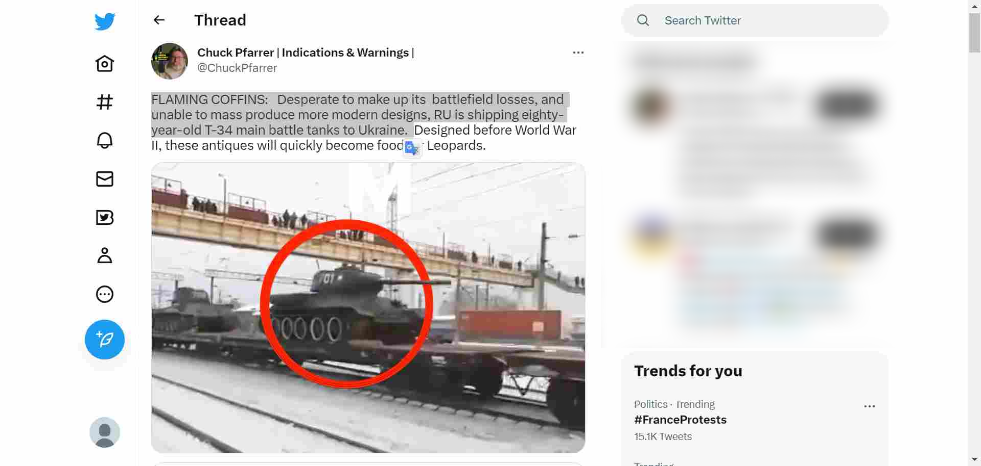
Task: Click the Twitter bird logo
Action: click(x=104, y=21)
